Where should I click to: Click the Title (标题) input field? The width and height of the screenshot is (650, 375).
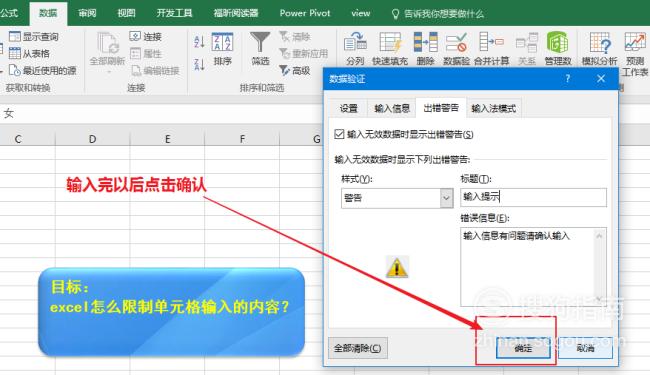point(534,197)
